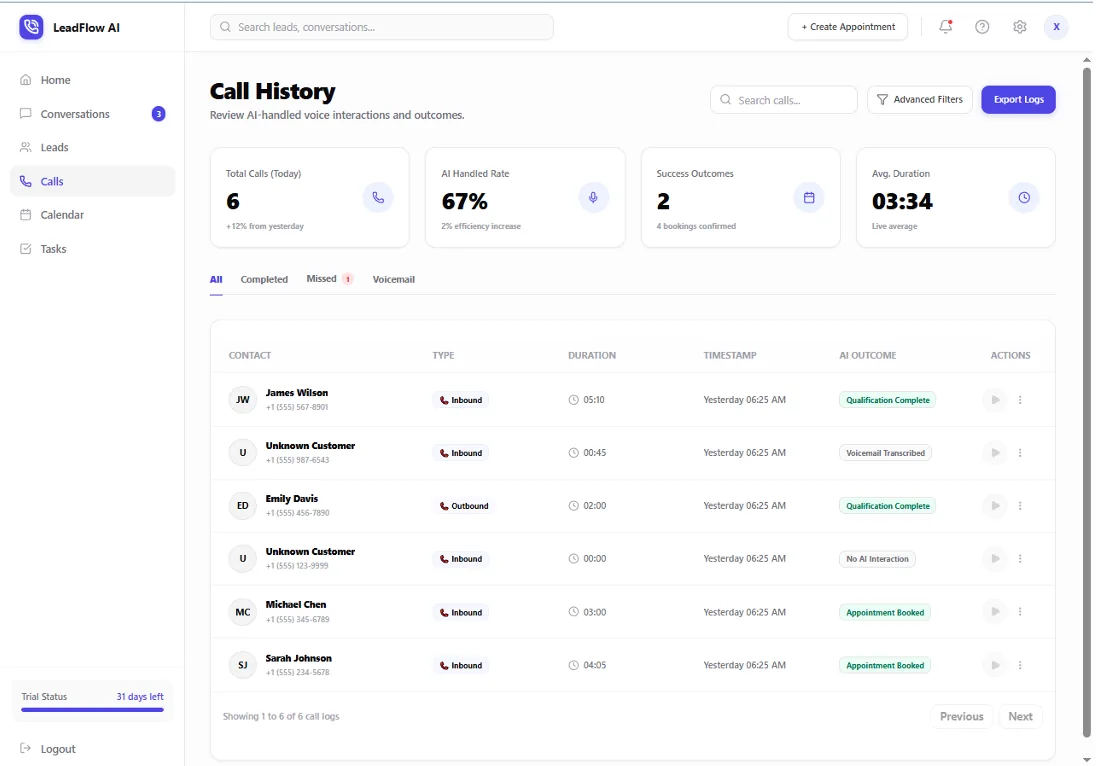Open the more-actions menu for the Voicemail Transcribed row
The width and height of the screenshot is (1096, 766).
click(1020, 453)
